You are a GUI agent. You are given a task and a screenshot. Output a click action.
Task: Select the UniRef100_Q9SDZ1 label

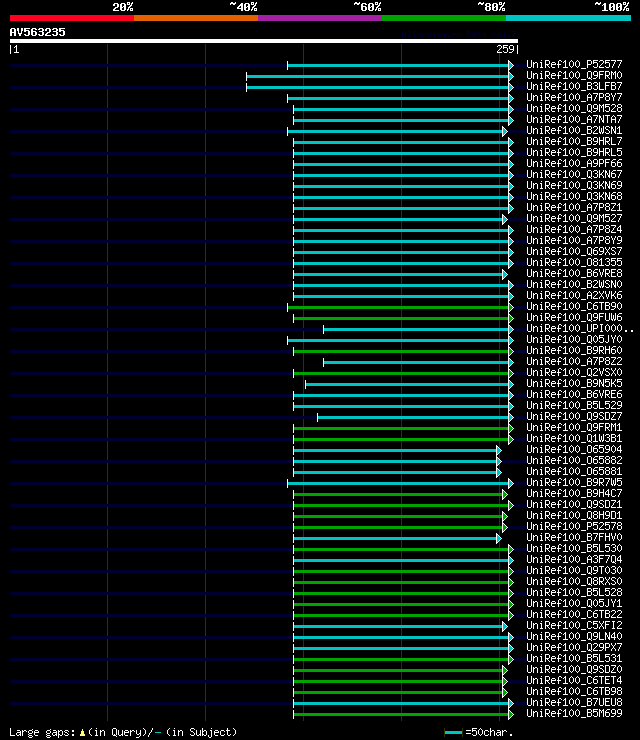(574, 505)
